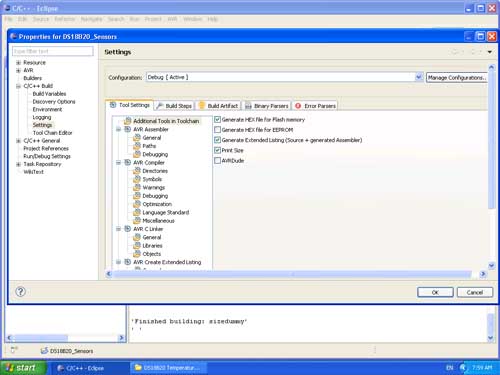Click the Binary Parsers tab icon
This screenshot has height=375, width=500.
point(248,106)
